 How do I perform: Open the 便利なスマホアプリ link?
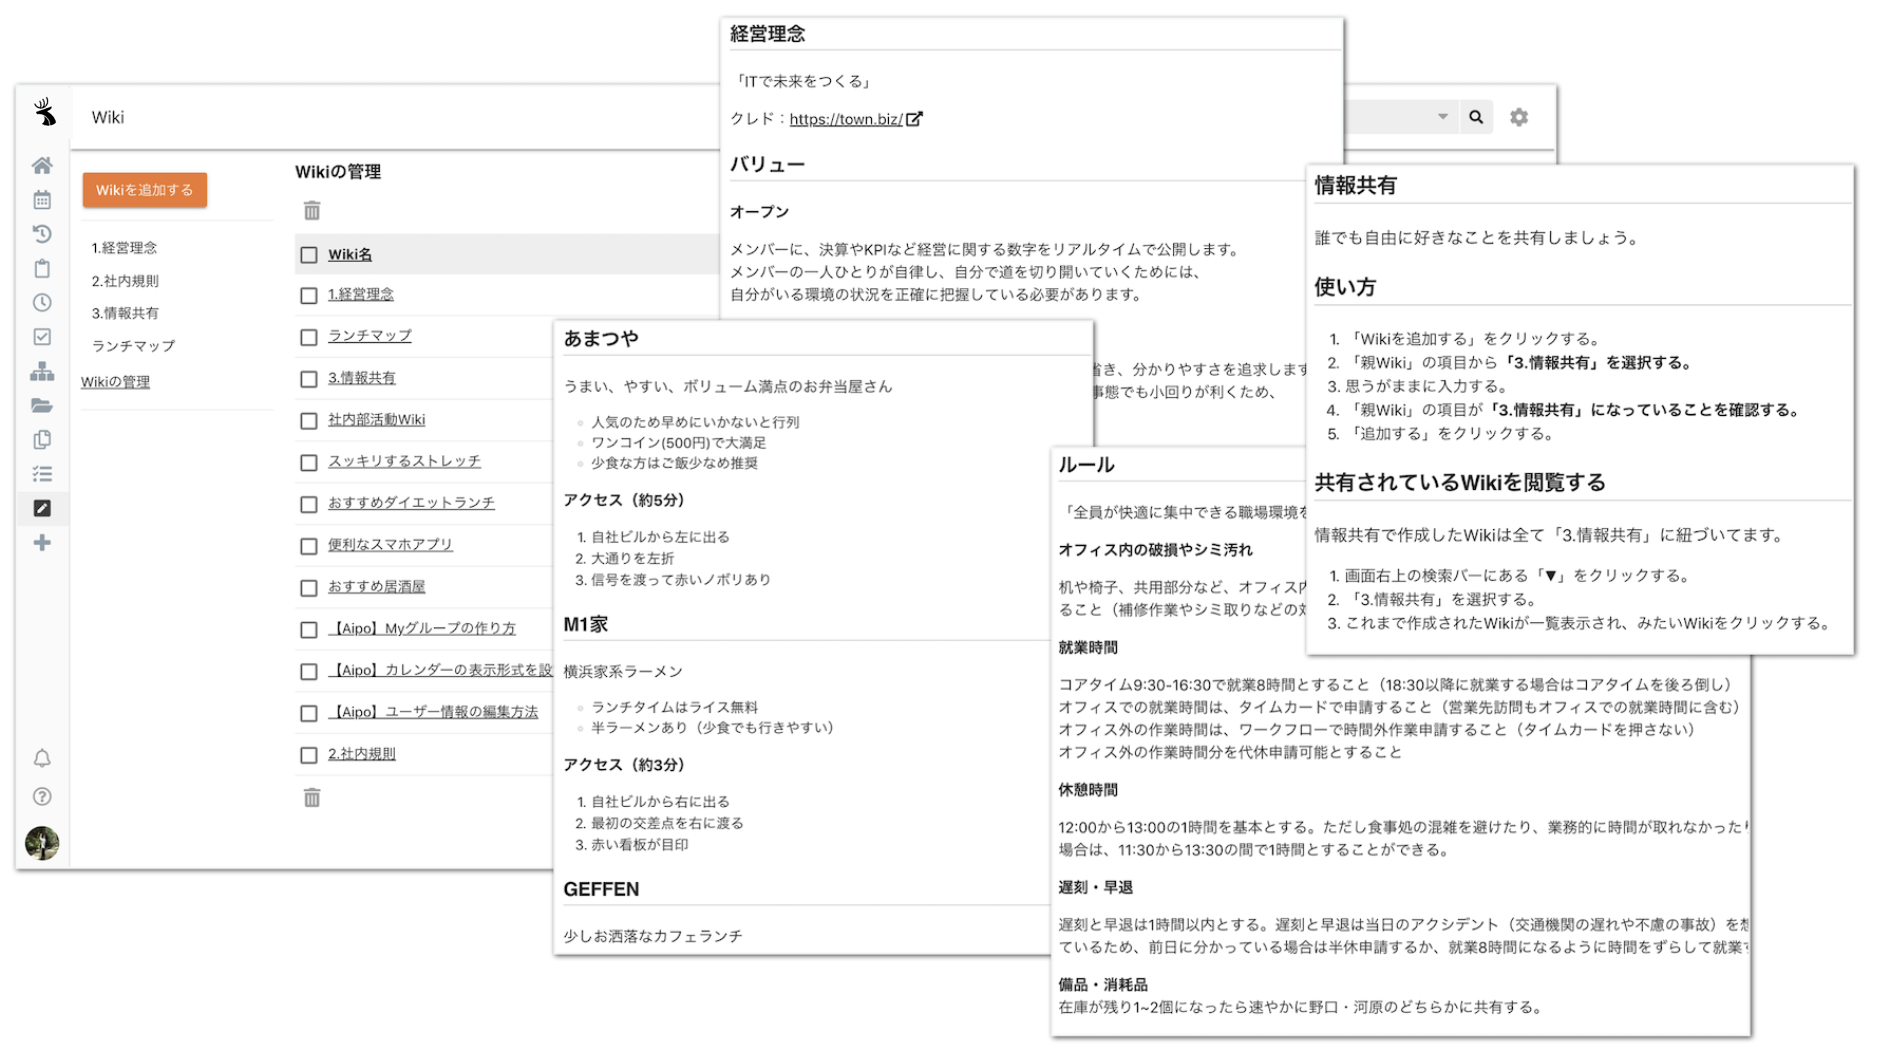pos(390,545)
